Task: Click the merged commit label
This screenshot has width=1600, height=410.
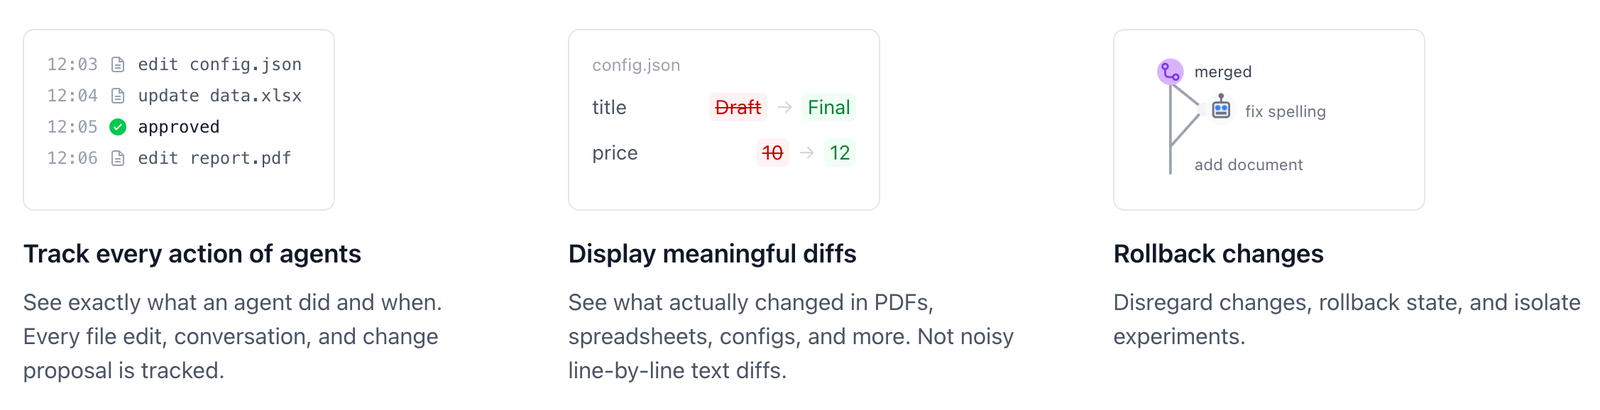Action: click(1223, 72)
